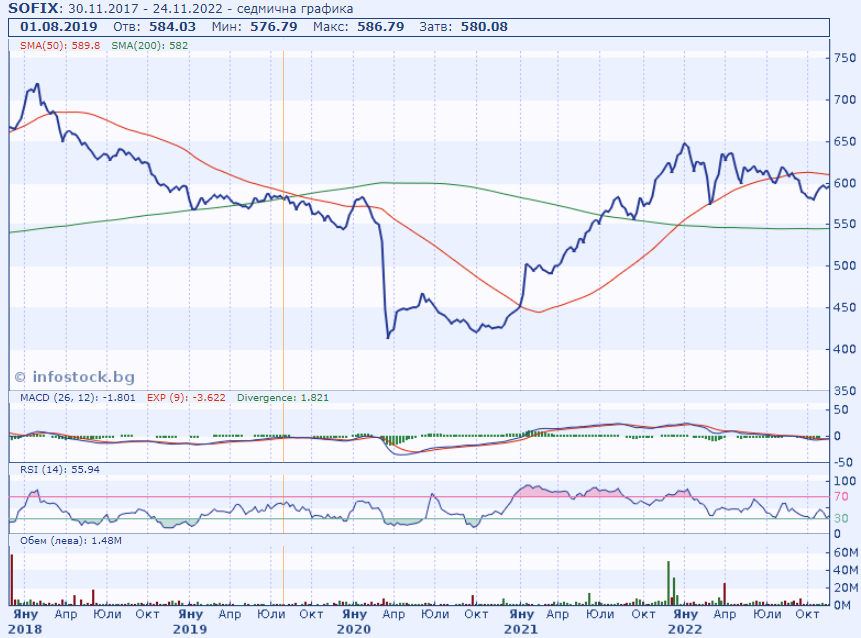Click the maximum value 586.79
The width and height of the screenshot is (861, 638).
click(x=381, y=27)
